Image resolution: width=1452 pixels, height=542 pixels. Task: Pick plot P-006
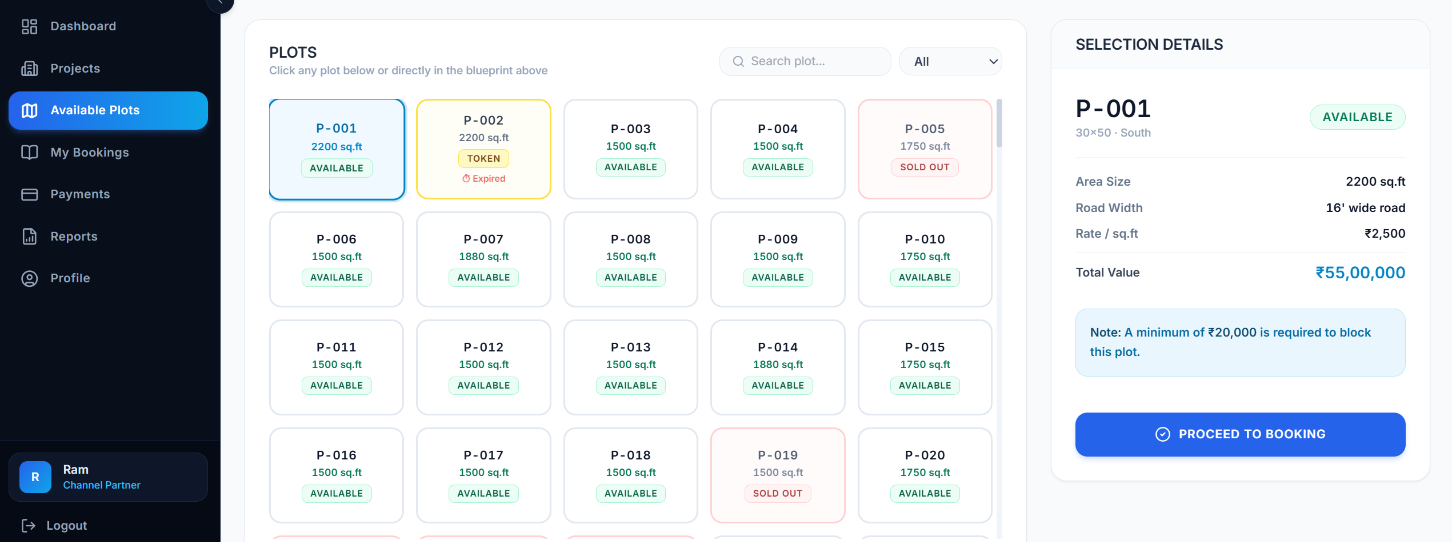[337, 259]
